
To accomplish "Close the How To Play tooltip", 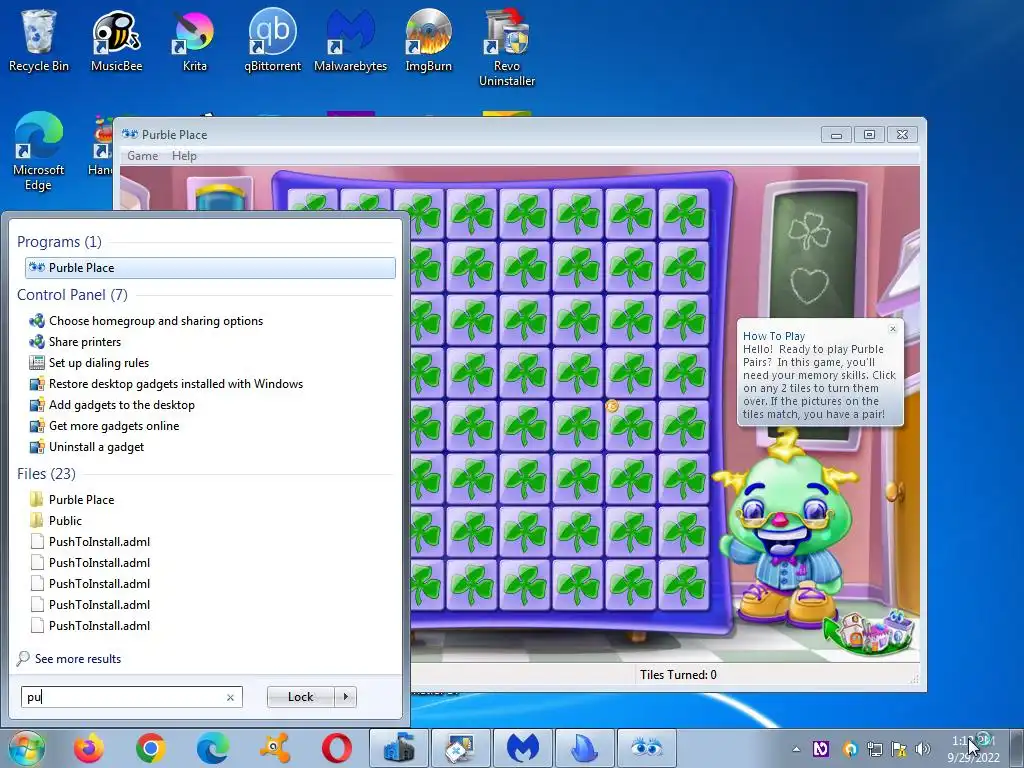I will point(893,328).
